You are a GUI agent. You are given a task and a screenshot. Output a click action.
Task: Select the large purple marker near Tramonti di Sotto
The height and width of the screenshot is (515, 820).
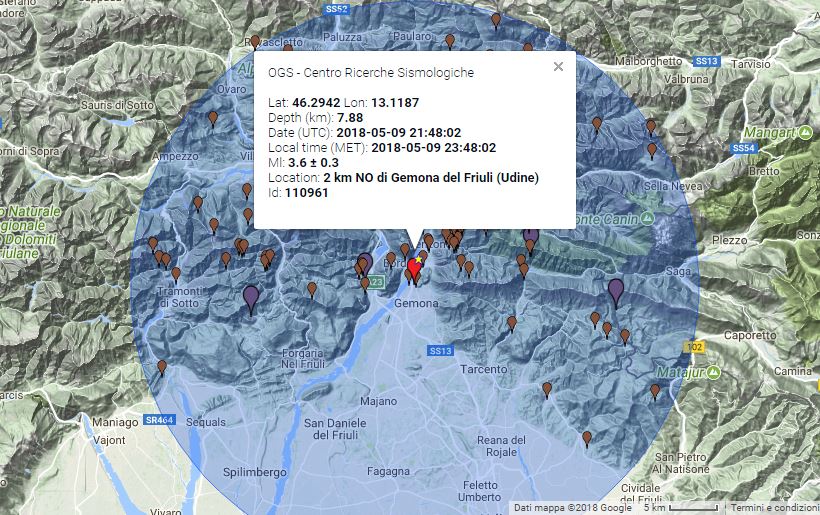click(251, 297)
